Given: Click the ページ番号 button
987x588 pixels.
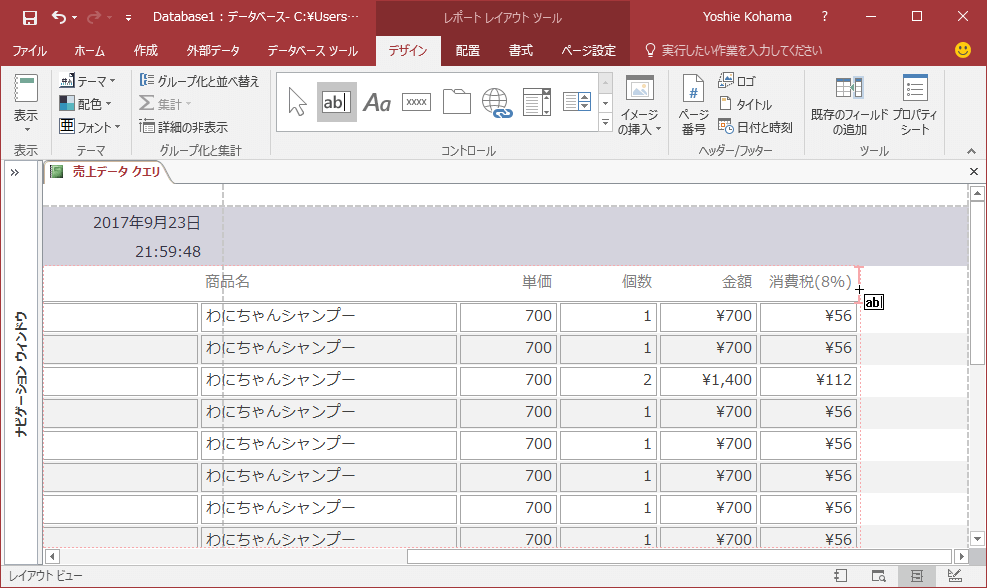Looking at the screenshot, I should point(693,105).
